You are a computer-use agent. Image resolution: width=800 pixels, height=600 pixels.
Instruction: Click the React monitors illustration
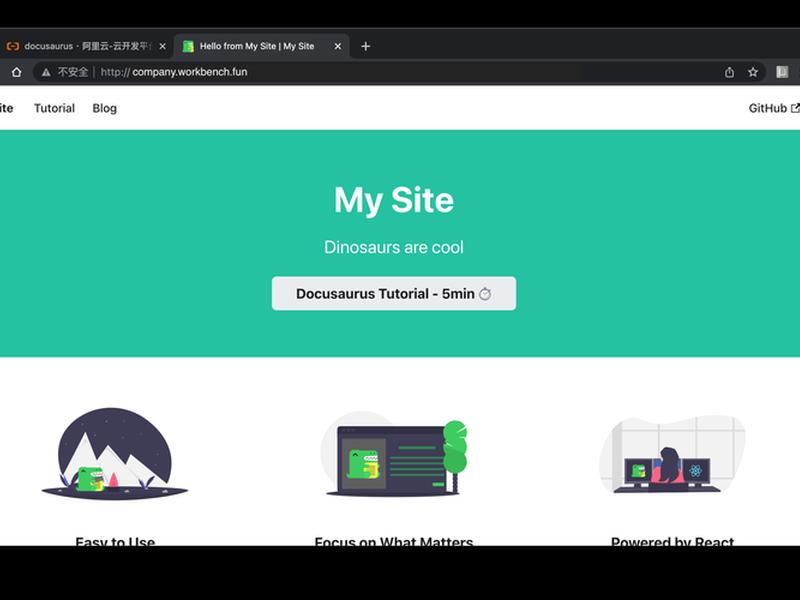point(672,455)
